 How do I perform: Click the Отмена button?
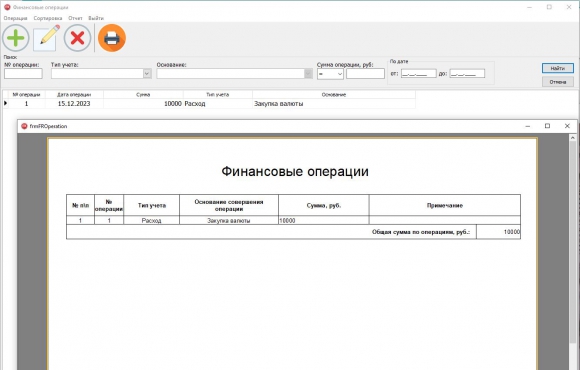558,82
